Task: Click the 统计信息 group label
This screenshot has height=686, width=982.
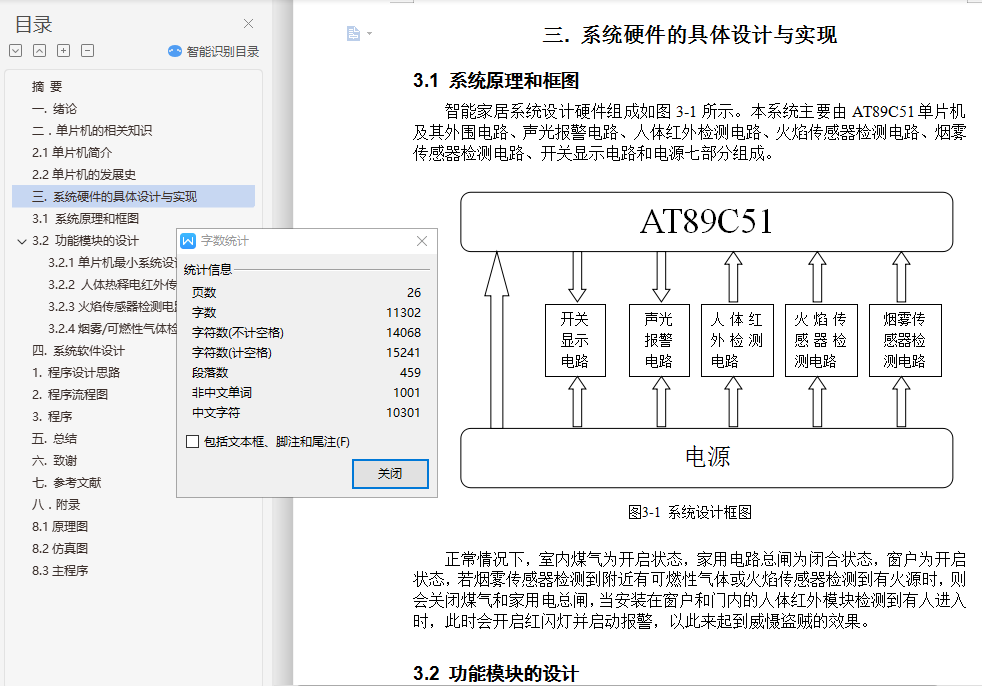Action: (207, 270)
